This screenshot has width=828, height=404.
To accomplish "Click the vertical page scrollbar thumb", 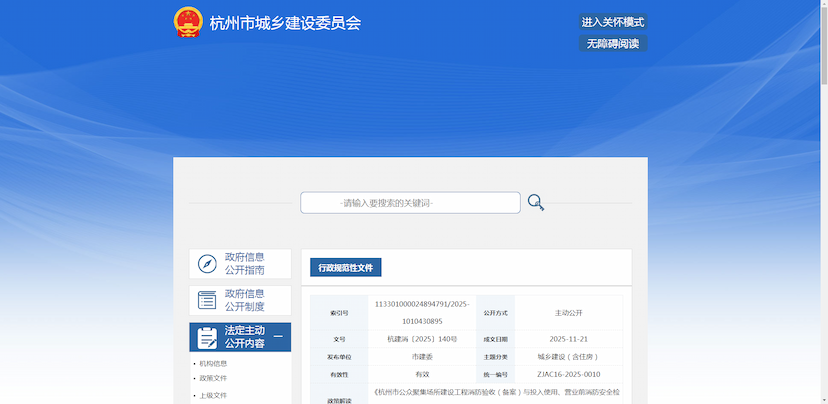I will point(824,44).
